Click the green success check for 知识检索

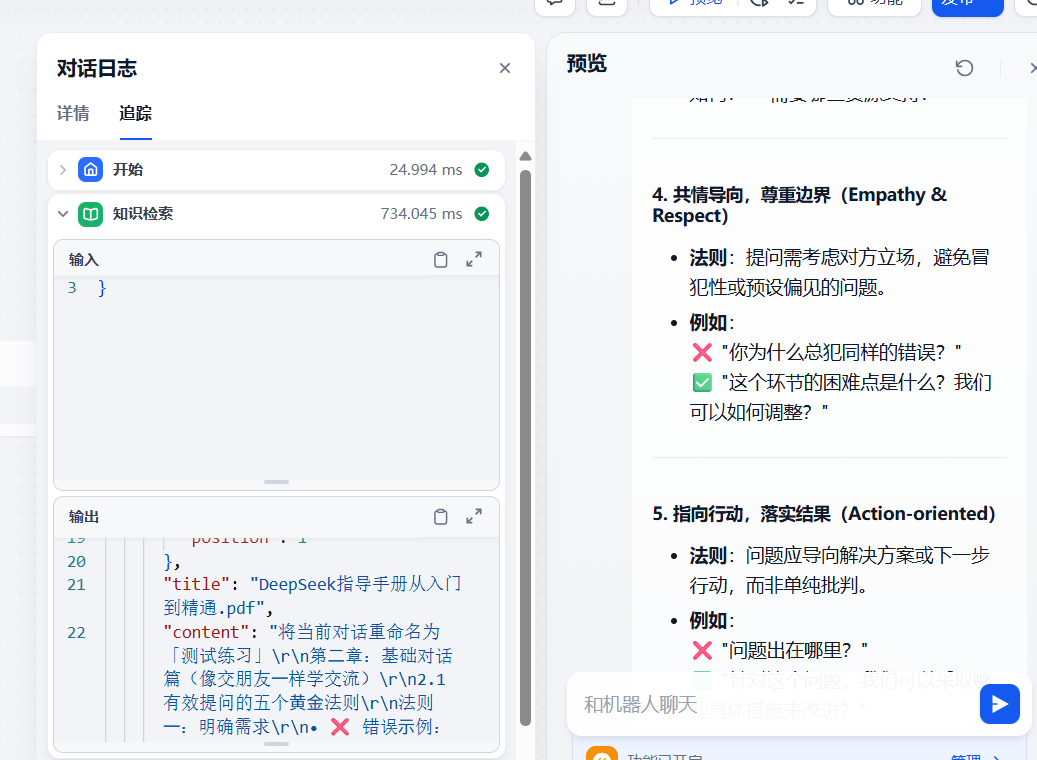click(482, 214)
